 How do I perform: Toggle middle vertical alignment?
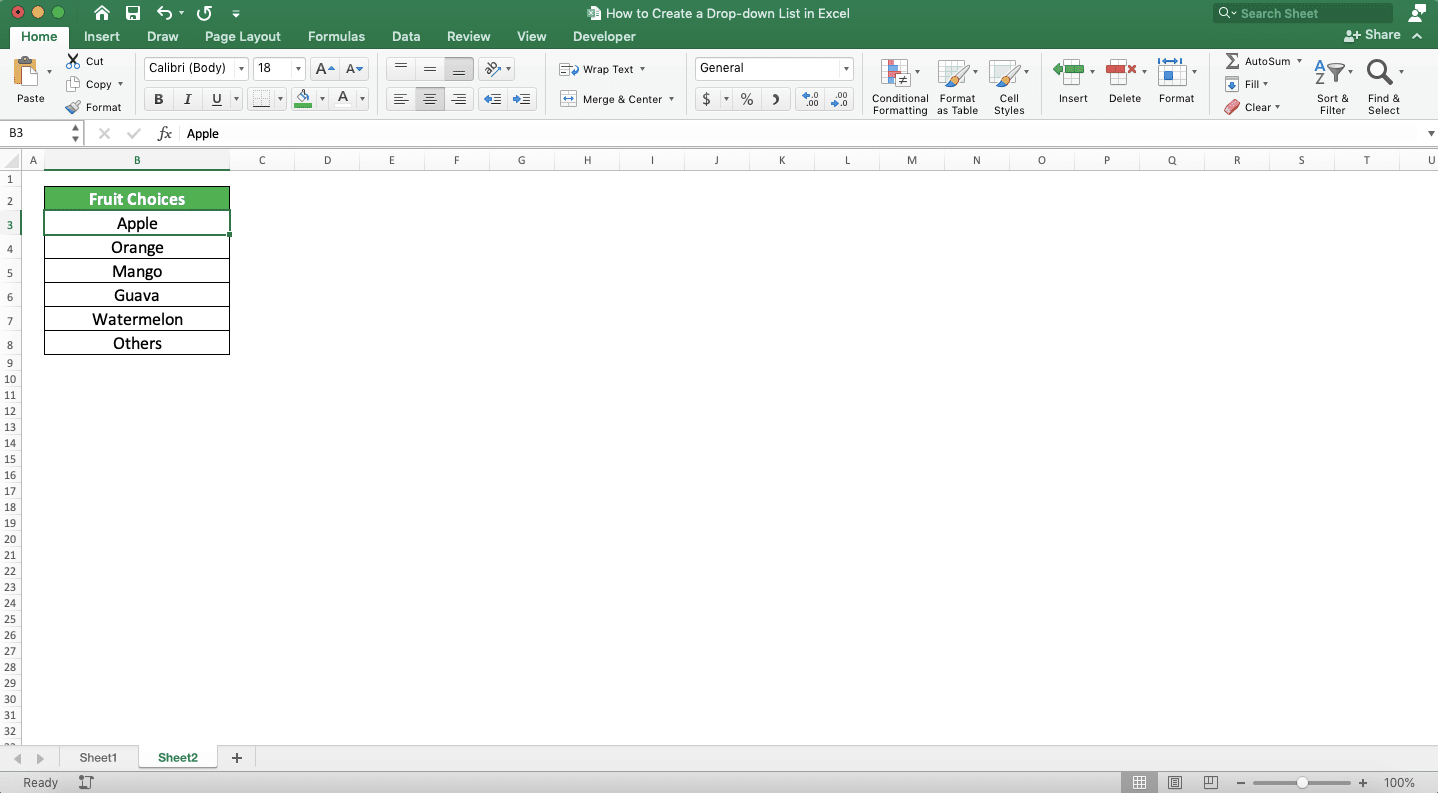[x=430, y=69]
